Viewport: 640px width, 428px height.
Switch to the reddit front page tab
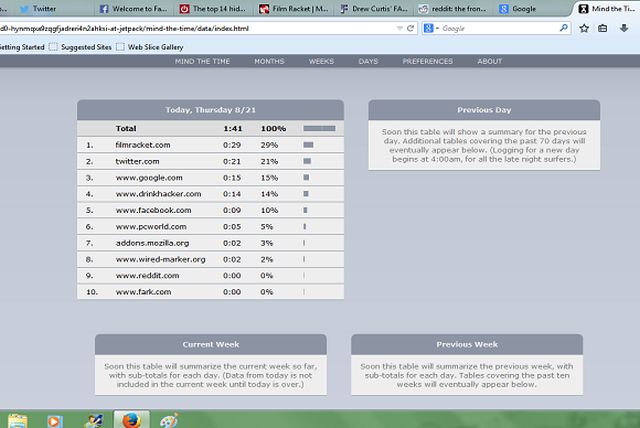pos(453,9)
